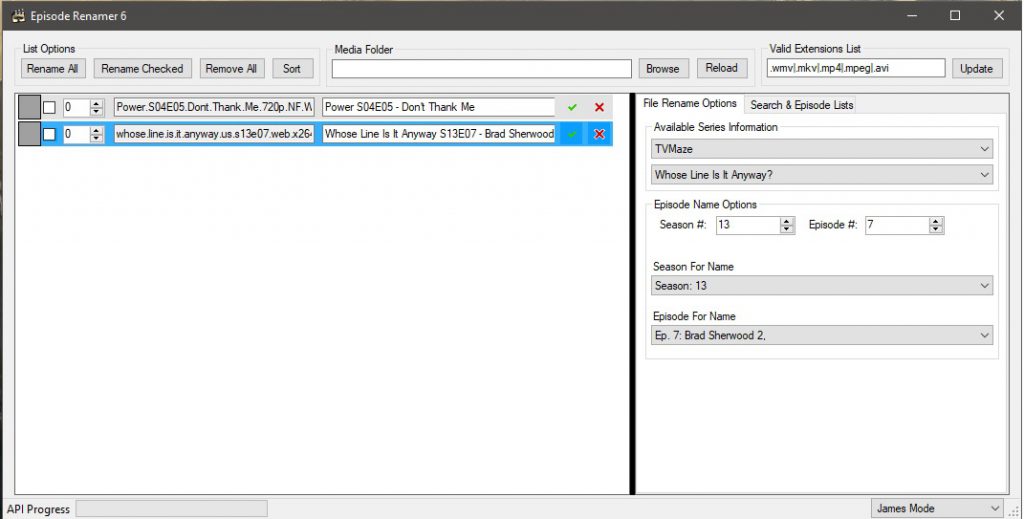
Task: Remove Whose Line row with red X
Action: point(599,134)
